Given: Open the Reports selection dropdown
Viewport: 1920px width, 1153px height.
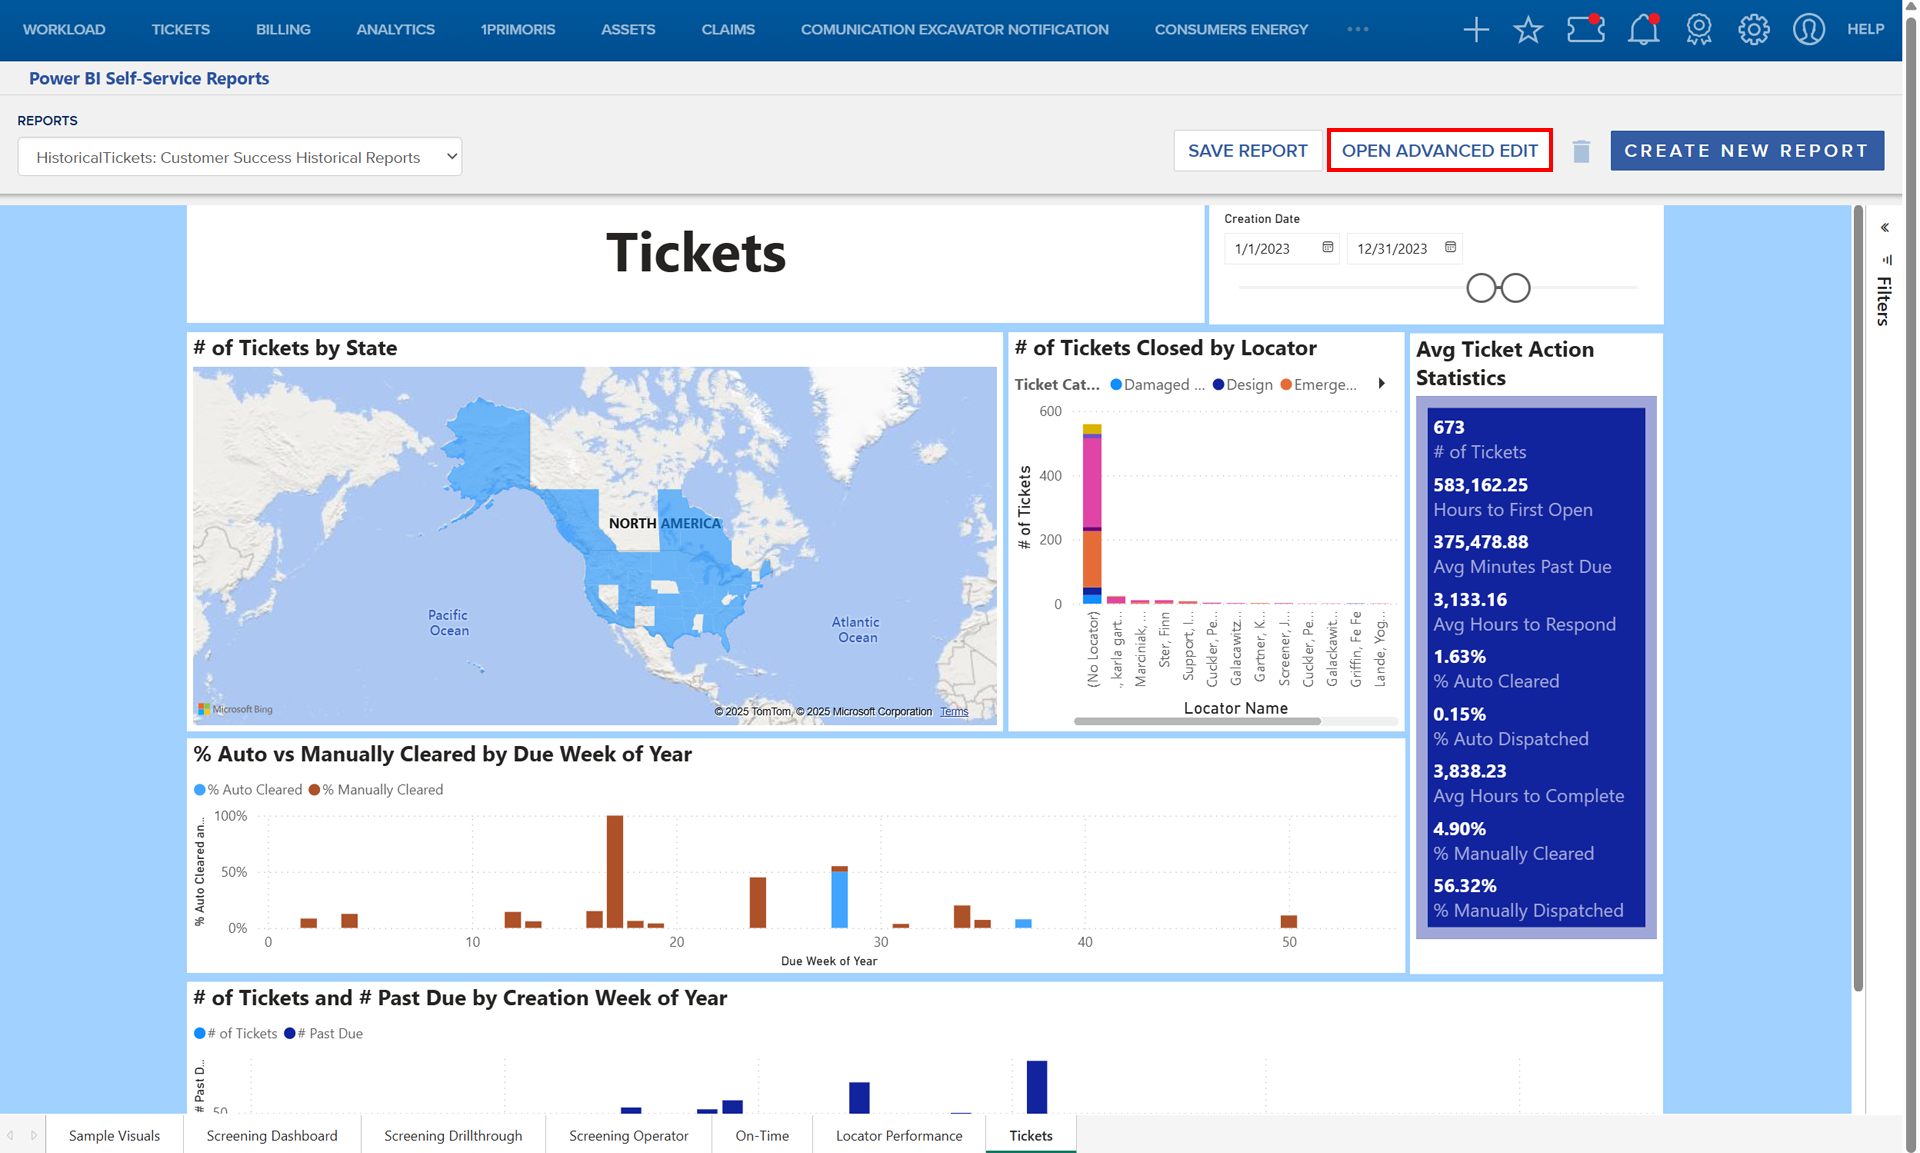Looking at the screenshot, I should tap(240, 157).
